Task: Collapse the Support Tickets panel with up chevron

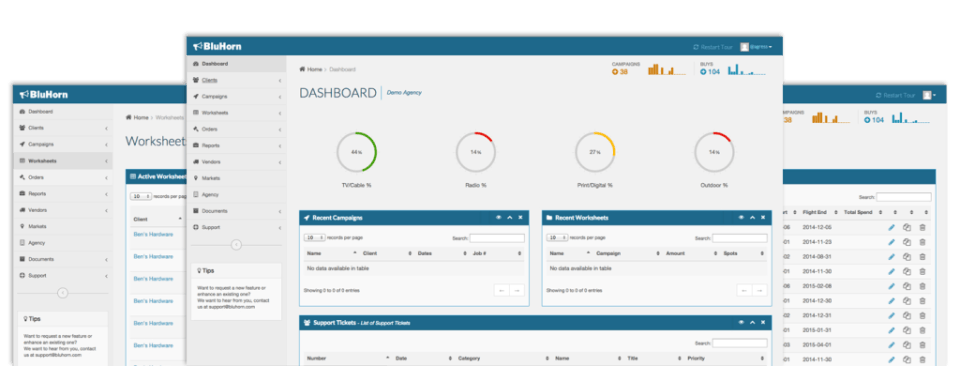Action: [752, 322]
